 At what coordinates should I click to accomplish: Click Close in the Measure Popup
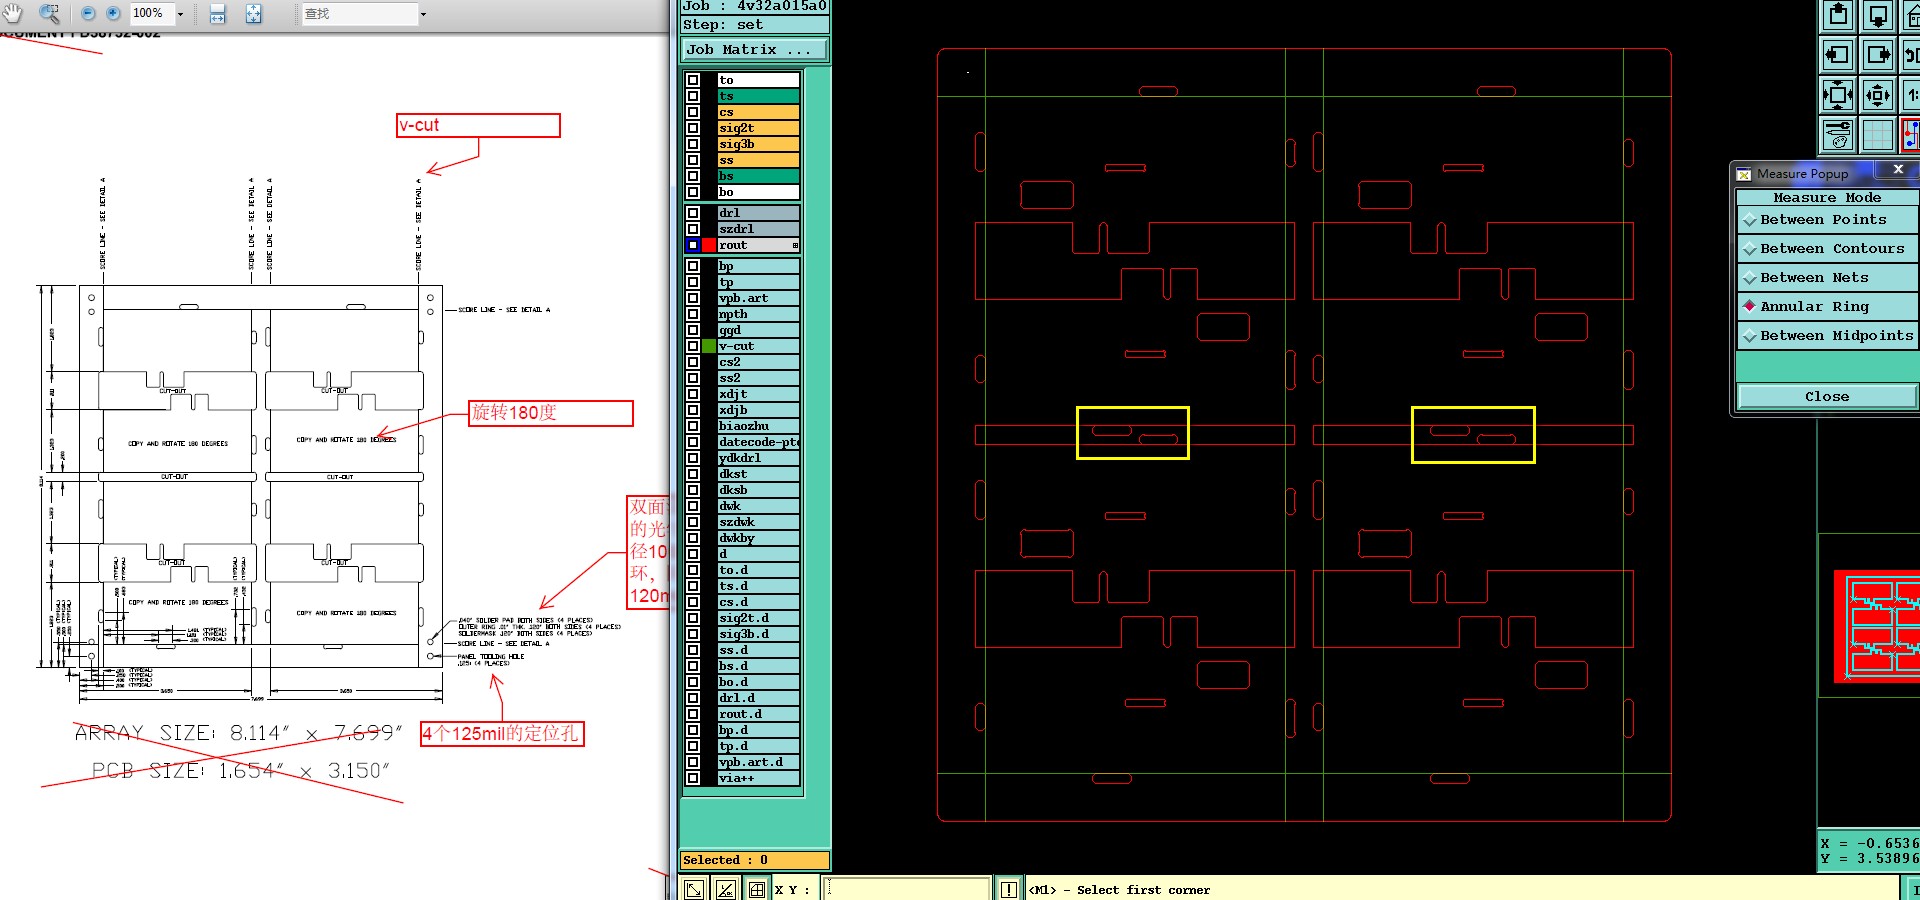click(1827, 397)
